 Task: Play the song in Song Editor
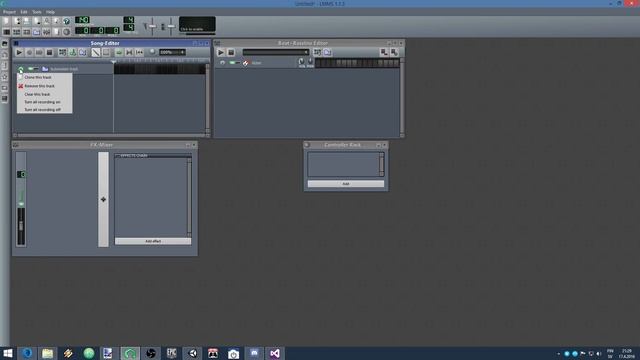[19, 52]
